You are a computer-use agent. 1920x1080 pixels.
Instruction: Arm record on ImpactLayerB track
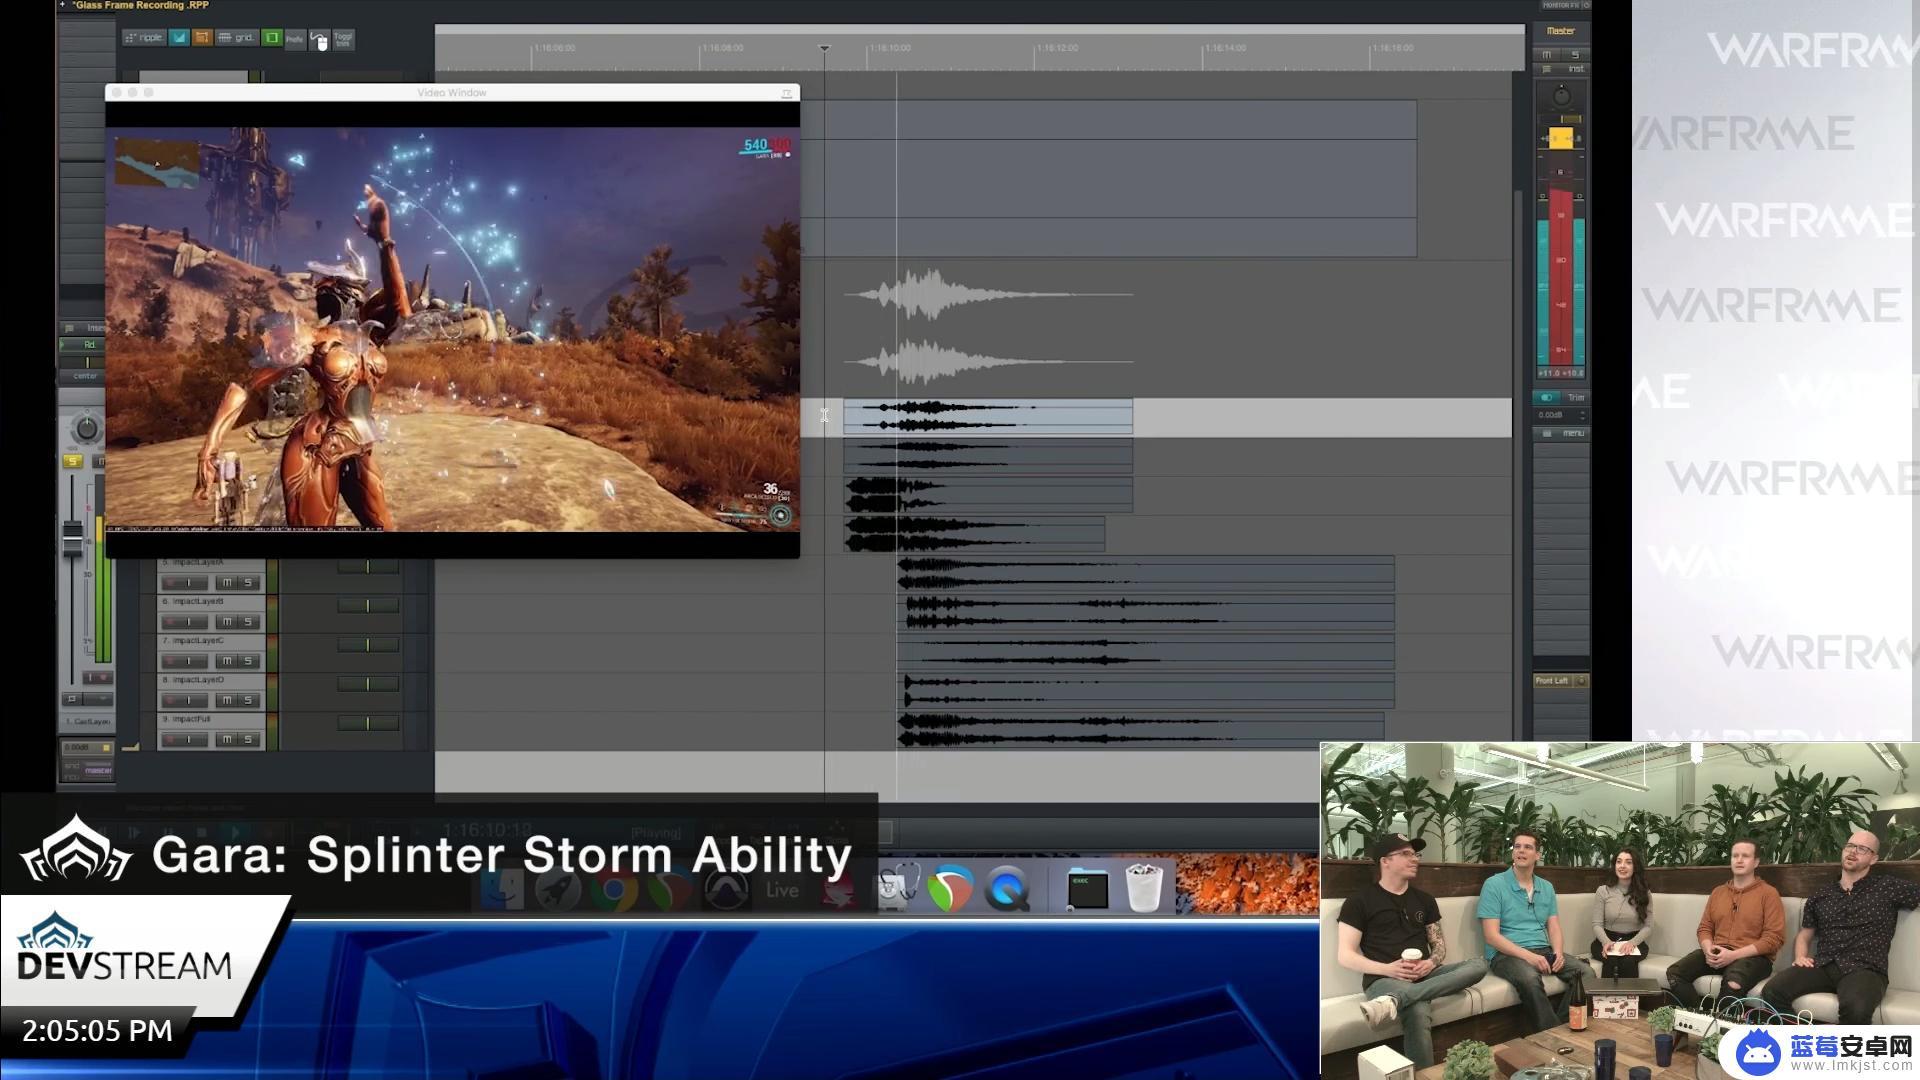click(171, 622)
